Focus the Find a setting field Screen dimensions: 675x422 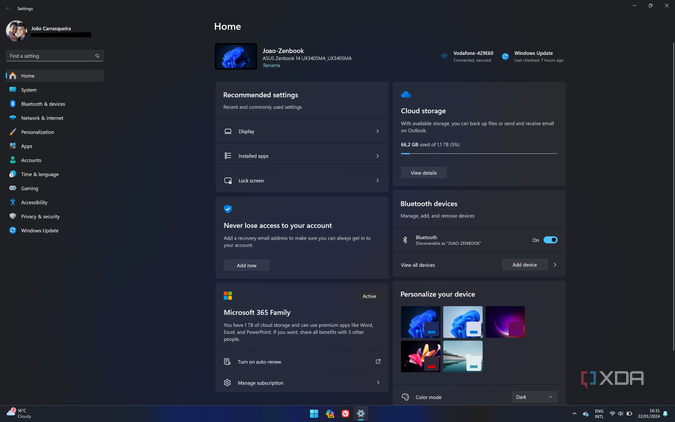click(55, 56)
